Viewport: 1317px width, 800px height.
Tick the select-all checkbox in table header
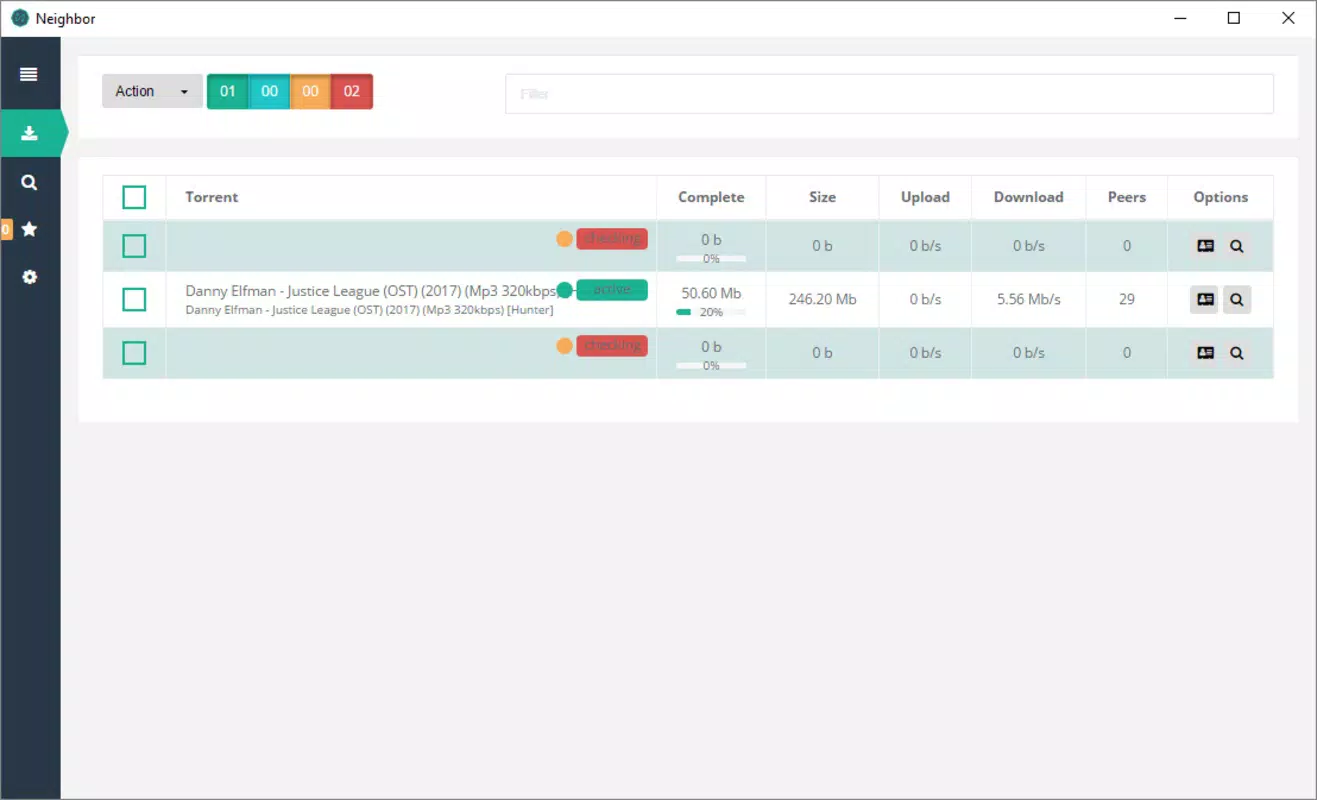(x=134, y=197)
